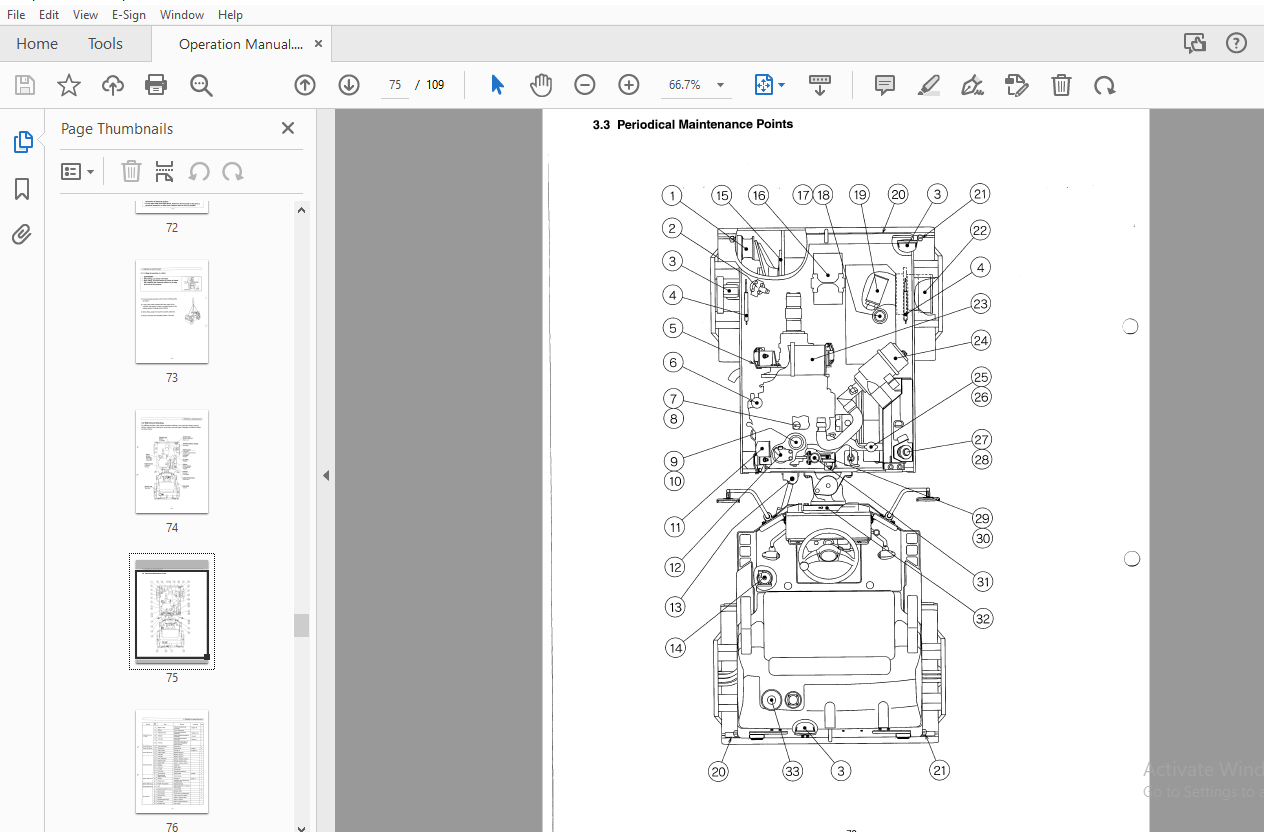Add the document to starred files
Viewport: 1264px width, 832px height.
pyautogui.click(x=68, y=85)
